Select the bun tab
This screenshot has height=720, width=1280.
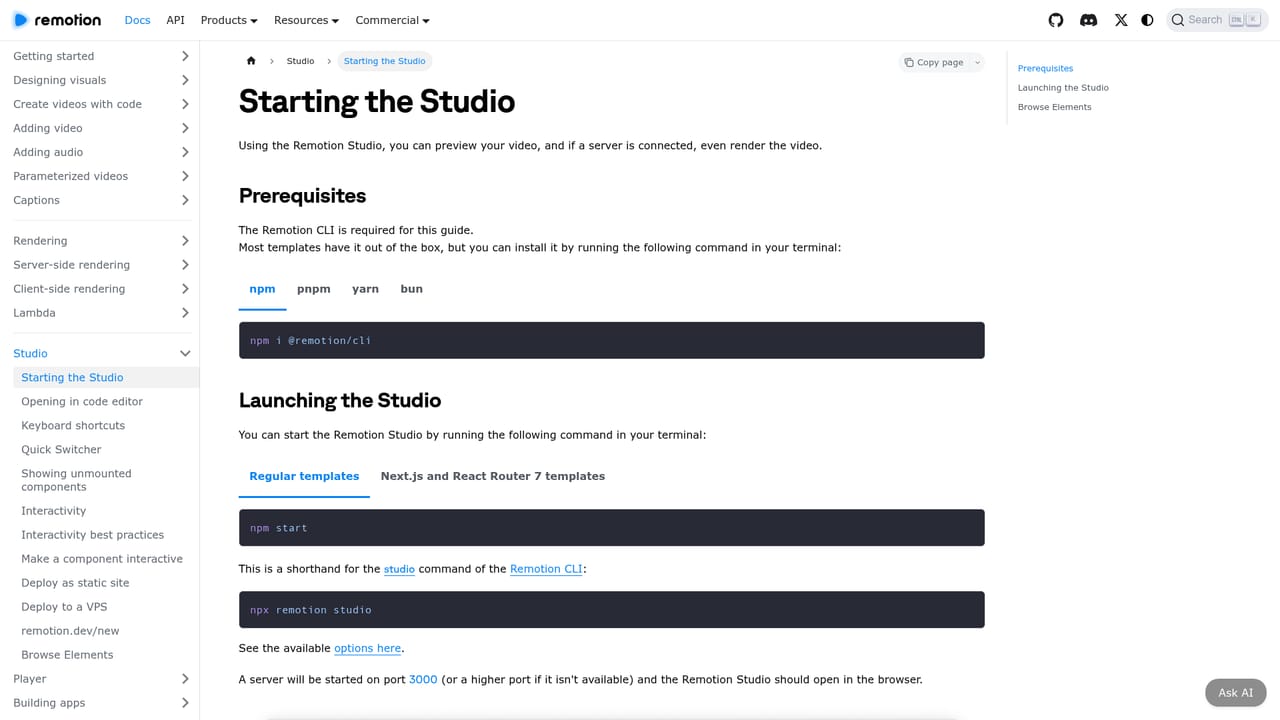(x=411, y=289)
